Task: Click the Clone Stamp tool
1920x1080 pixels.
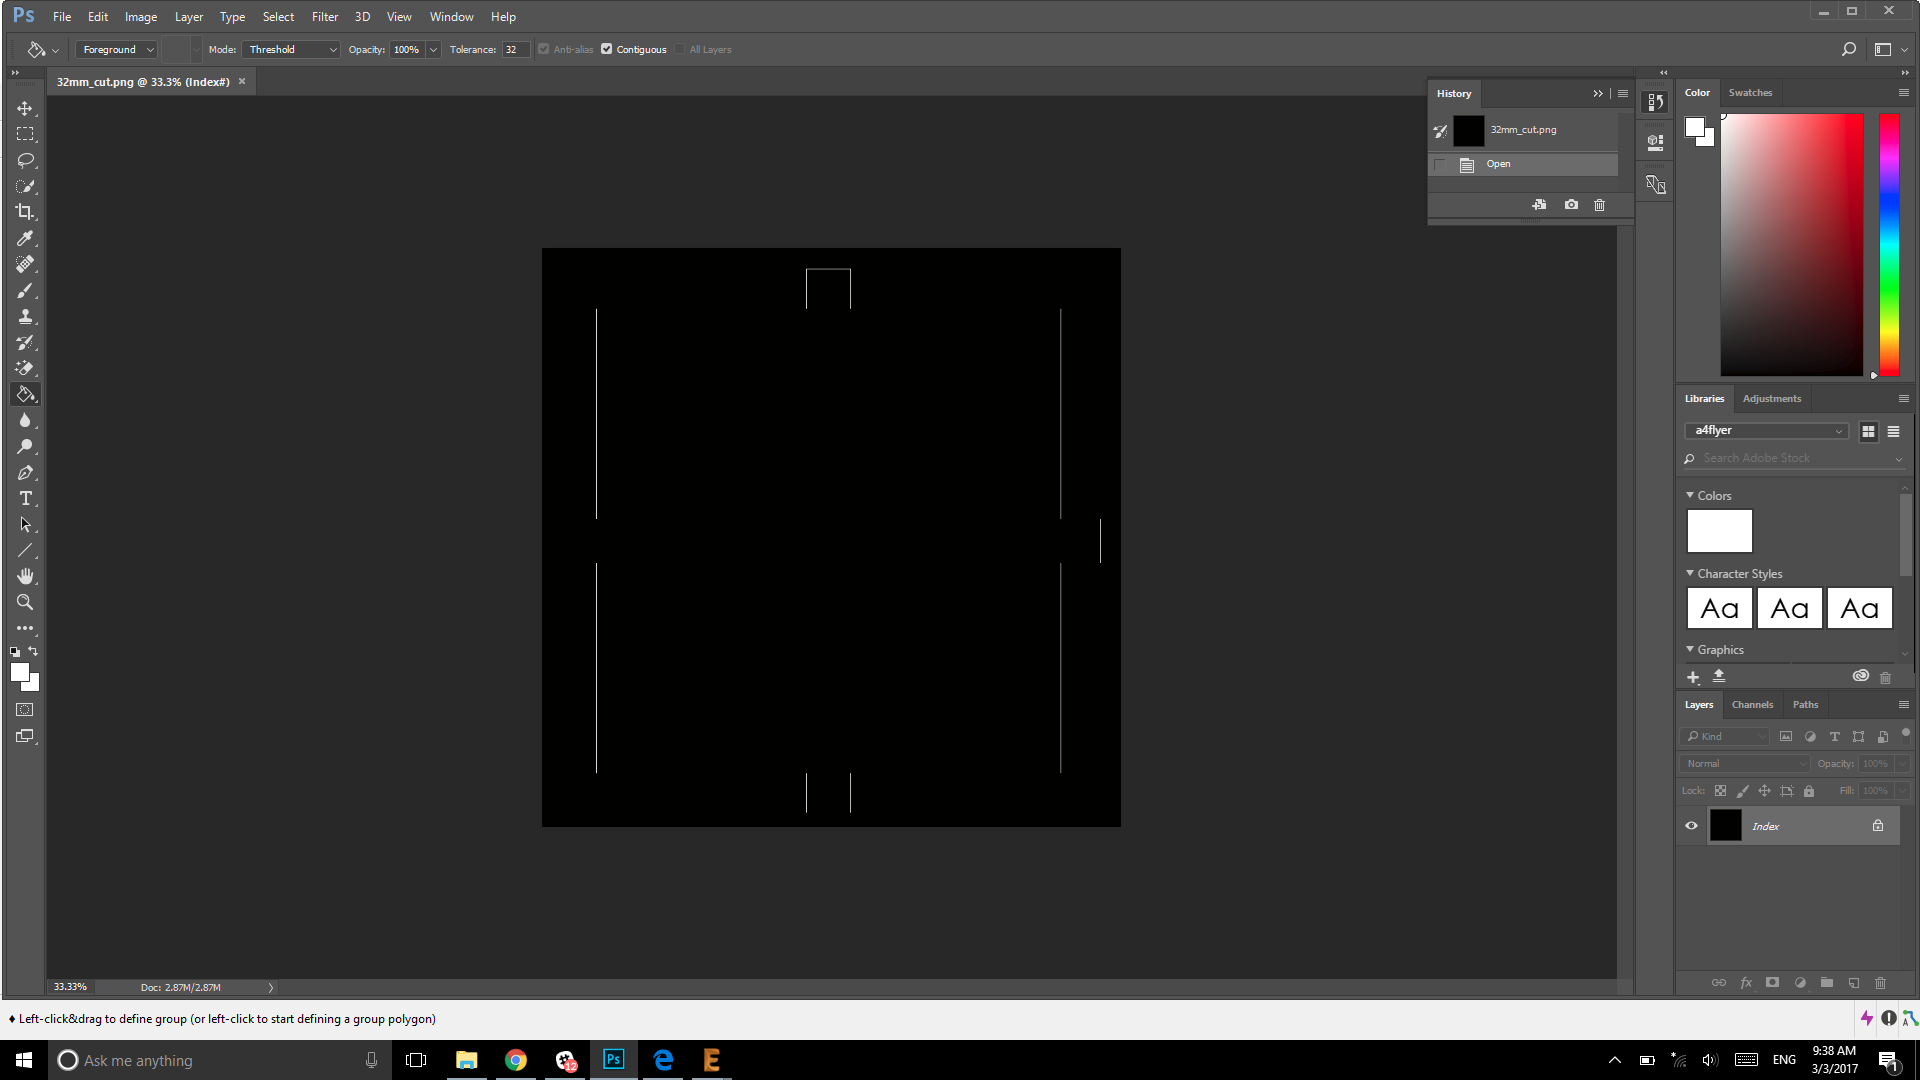Action: (x=25, y=316)
